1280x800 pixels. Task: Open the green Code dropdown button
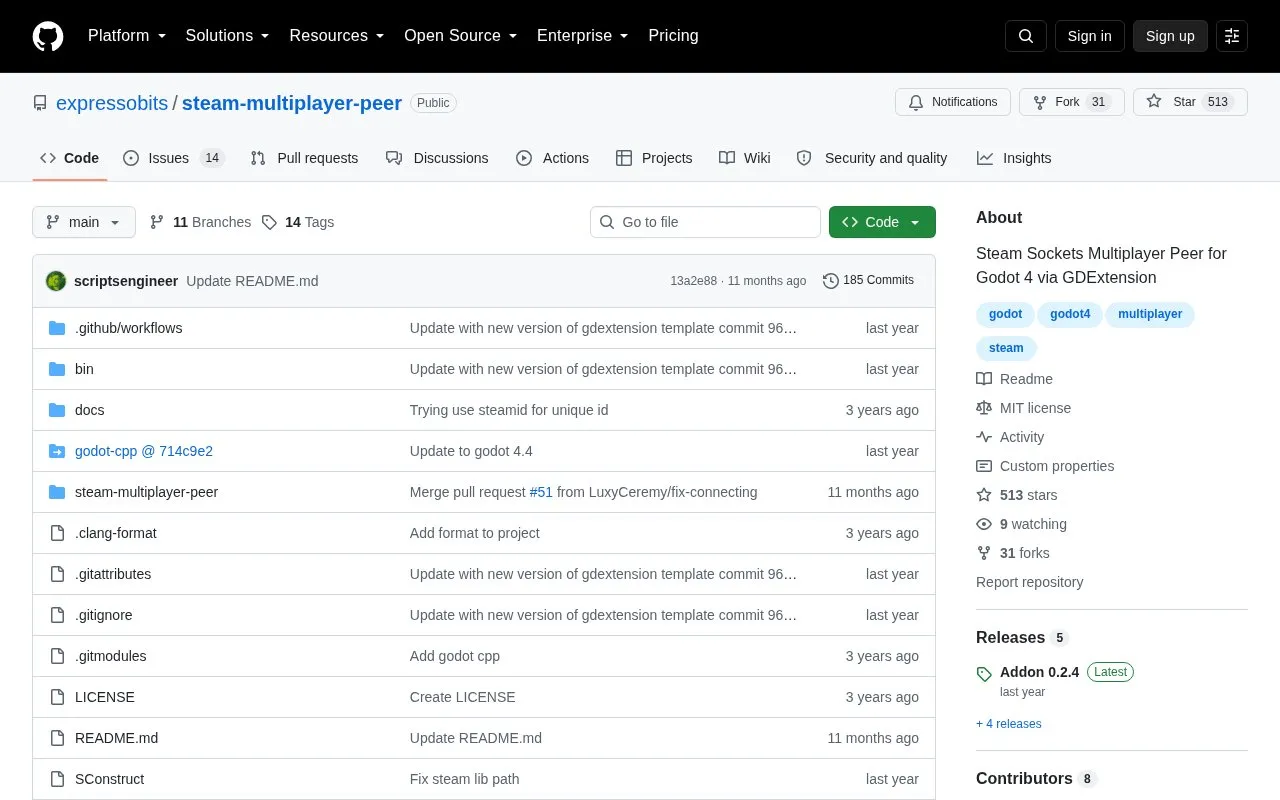tap(882, 222)
